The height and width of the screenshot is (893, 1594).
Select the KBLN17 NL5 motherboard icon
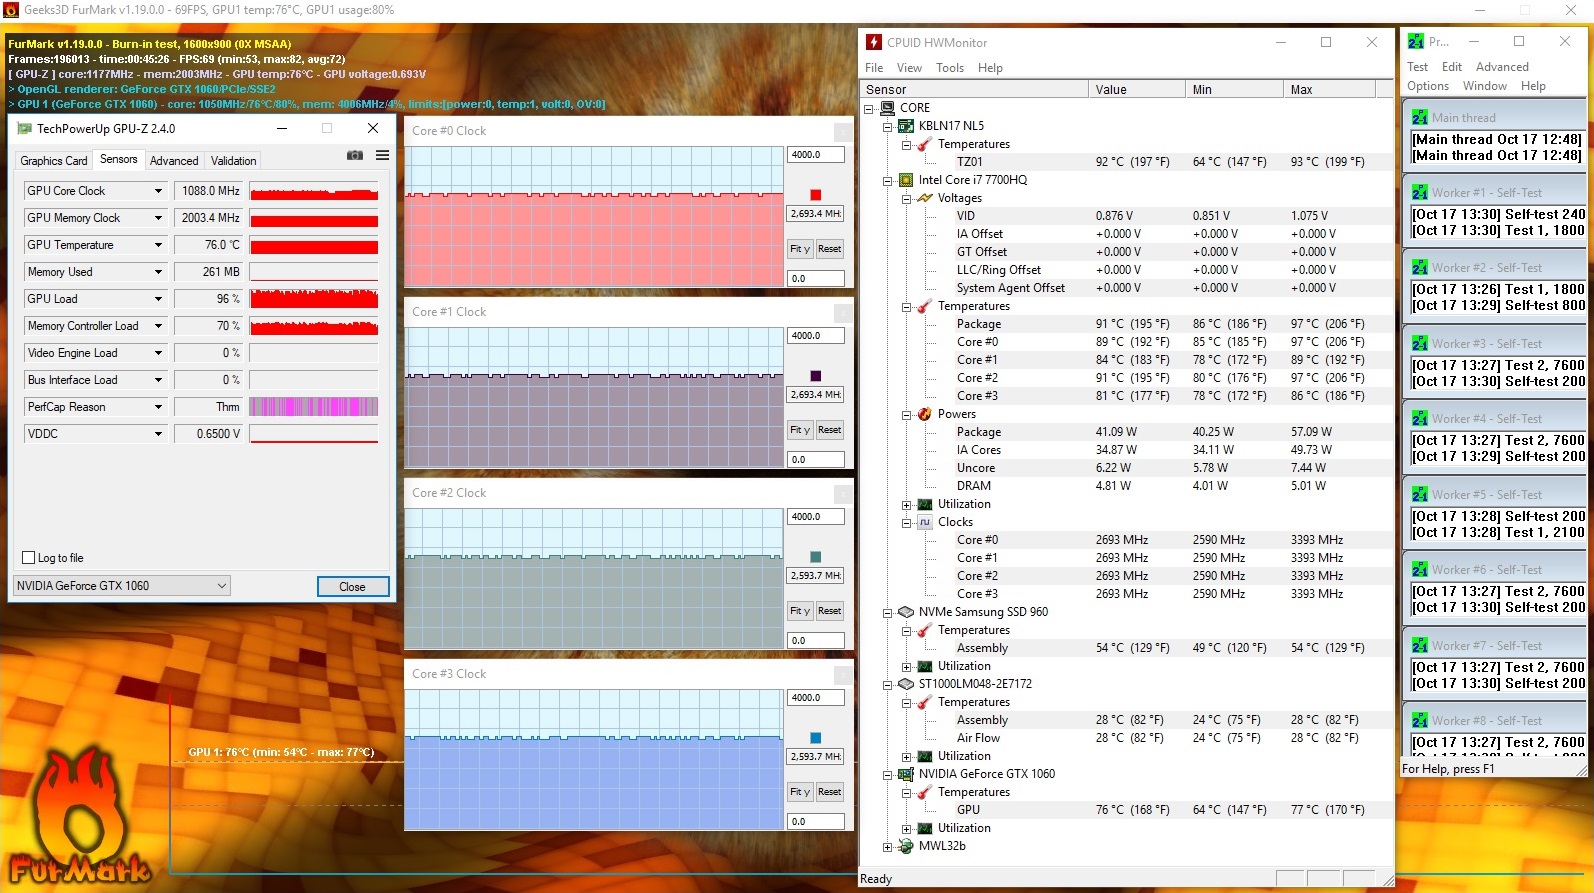[906, 126]
